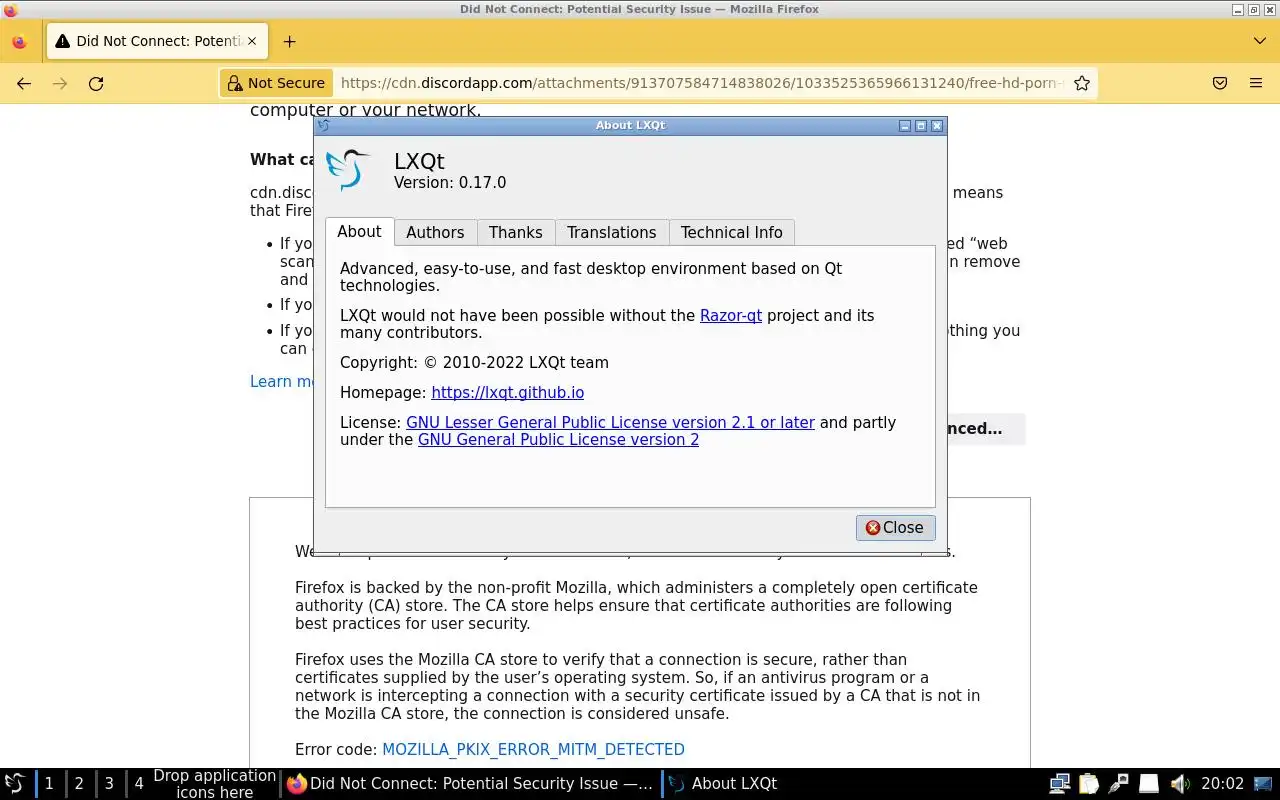Image resolution: width=1280 pixels, height=800 pixels.
Task: Open the network computers tray icon
Action: point(1059,784)
